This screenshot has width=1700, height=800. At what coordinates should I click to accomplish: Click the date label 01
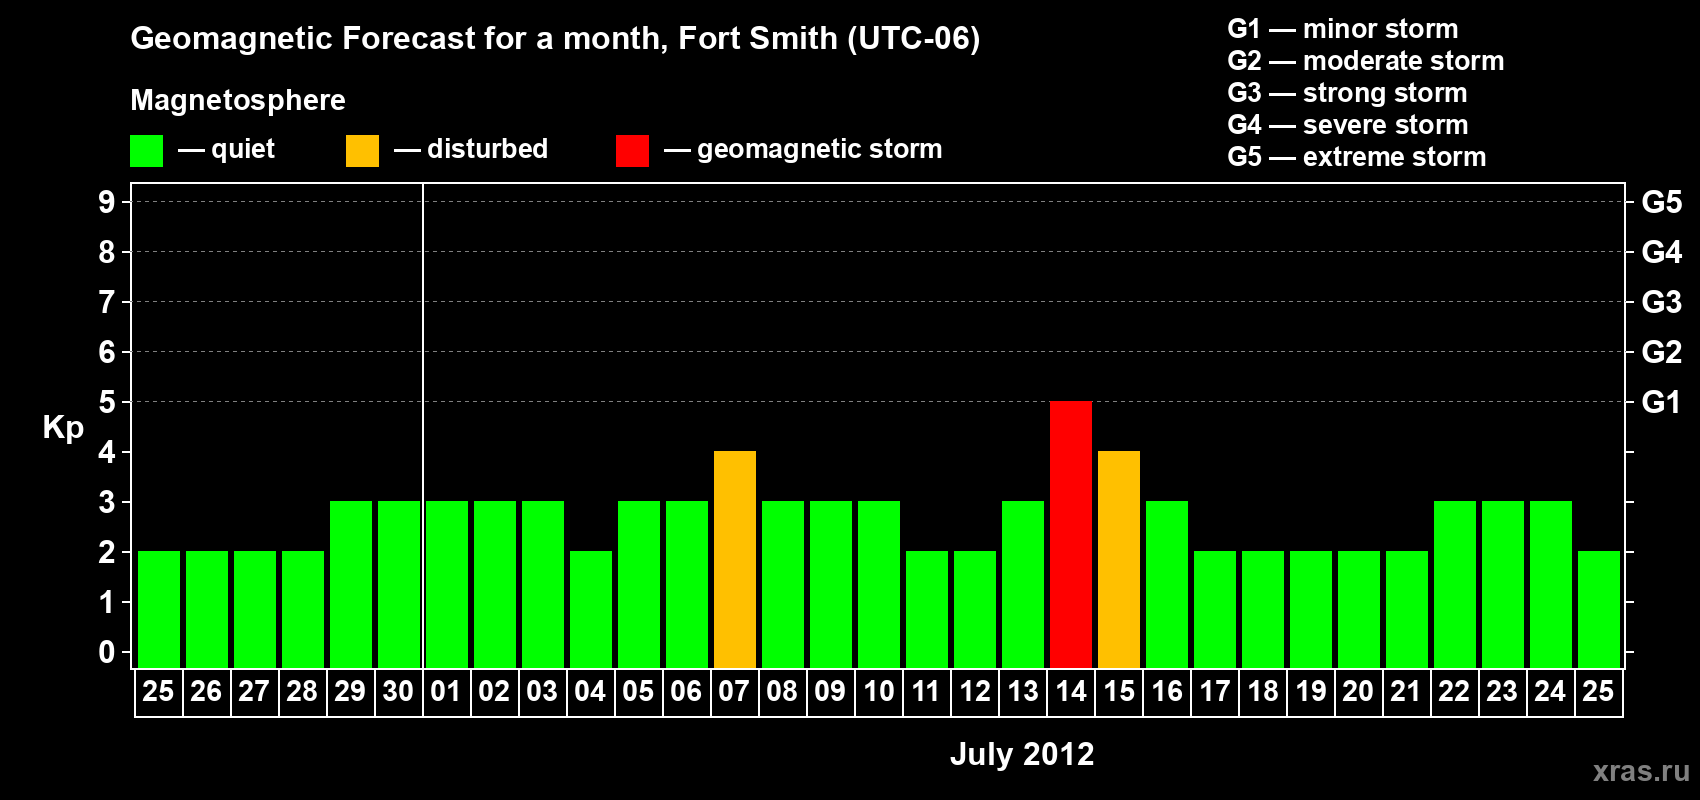coord(446,692)
